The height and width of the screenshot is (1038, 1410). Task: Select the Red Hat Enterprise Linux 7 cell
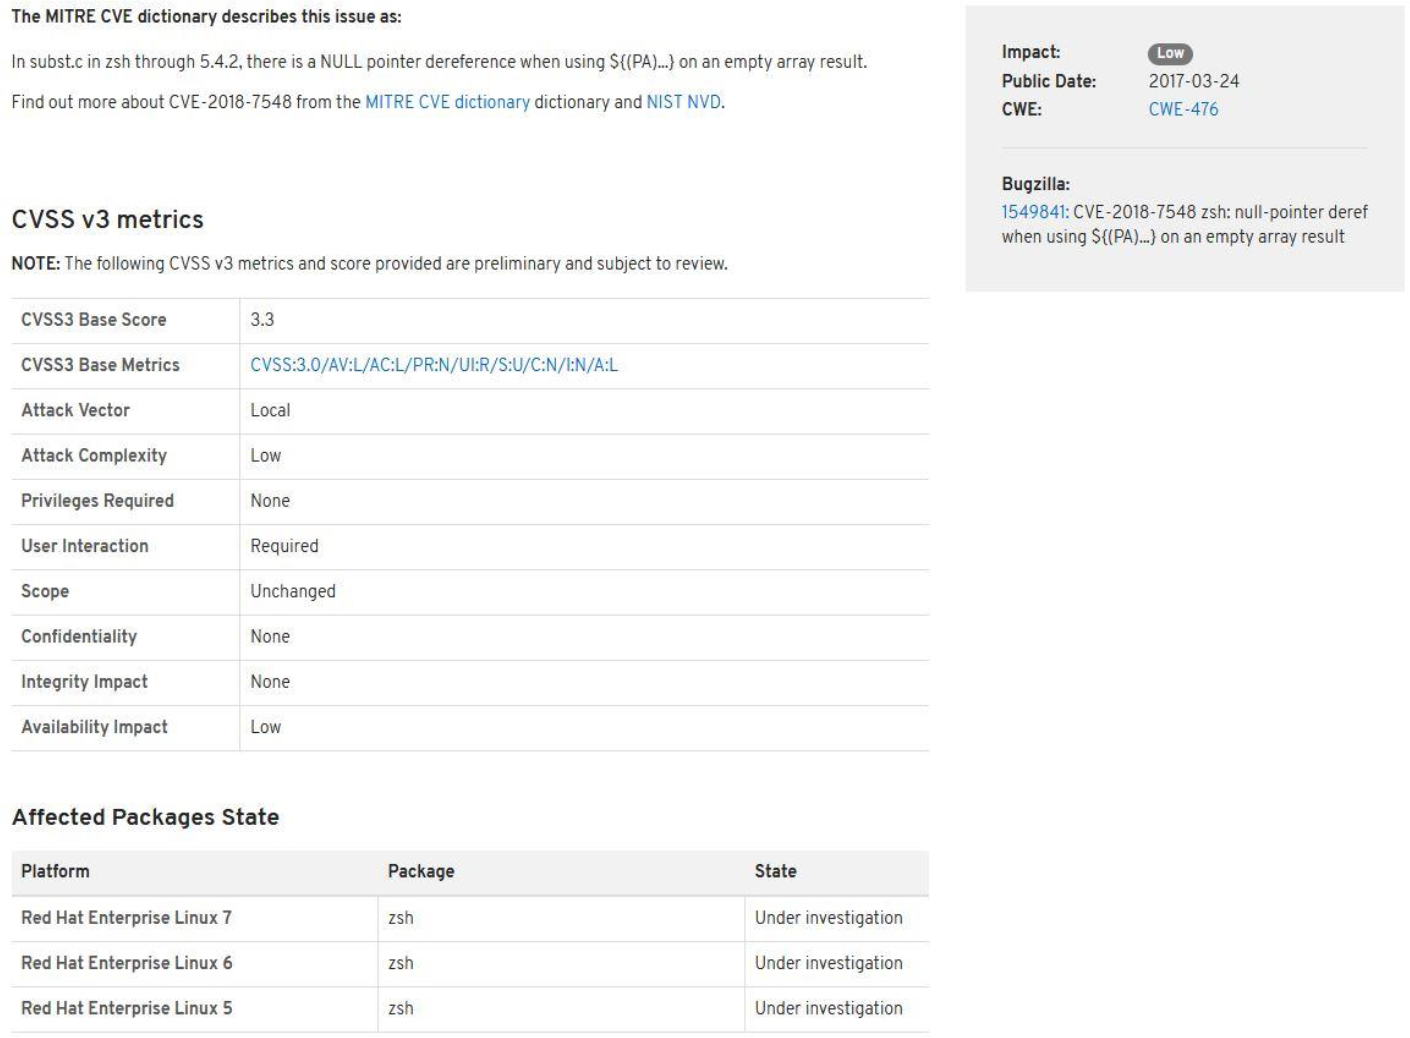click(126, 918)
